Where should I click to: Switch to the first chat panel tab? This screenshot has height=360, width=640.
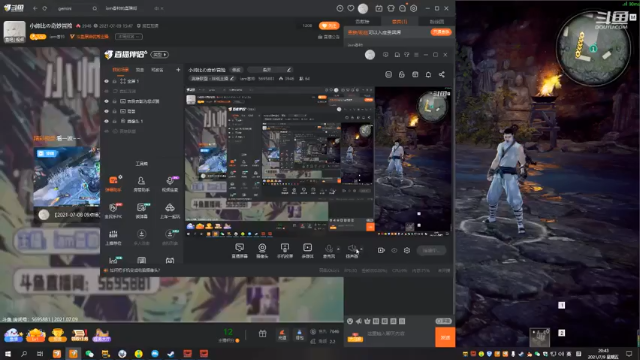(x=362, y=22)
